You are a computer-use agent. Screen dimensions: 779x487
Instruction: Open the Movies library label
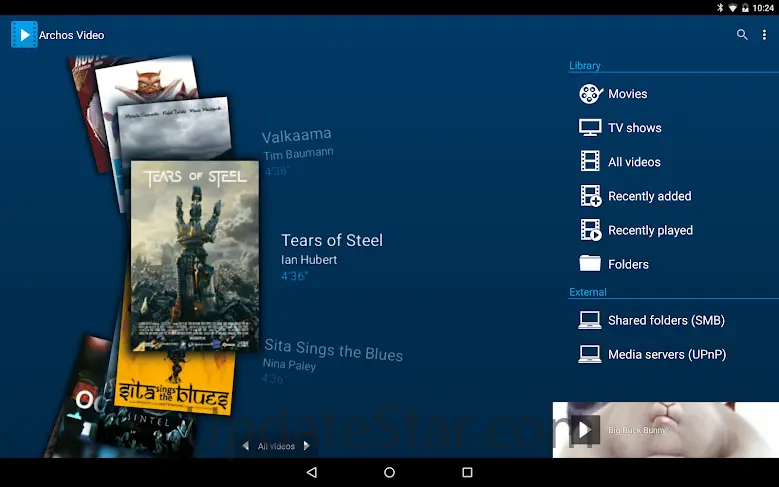point(627,94)
